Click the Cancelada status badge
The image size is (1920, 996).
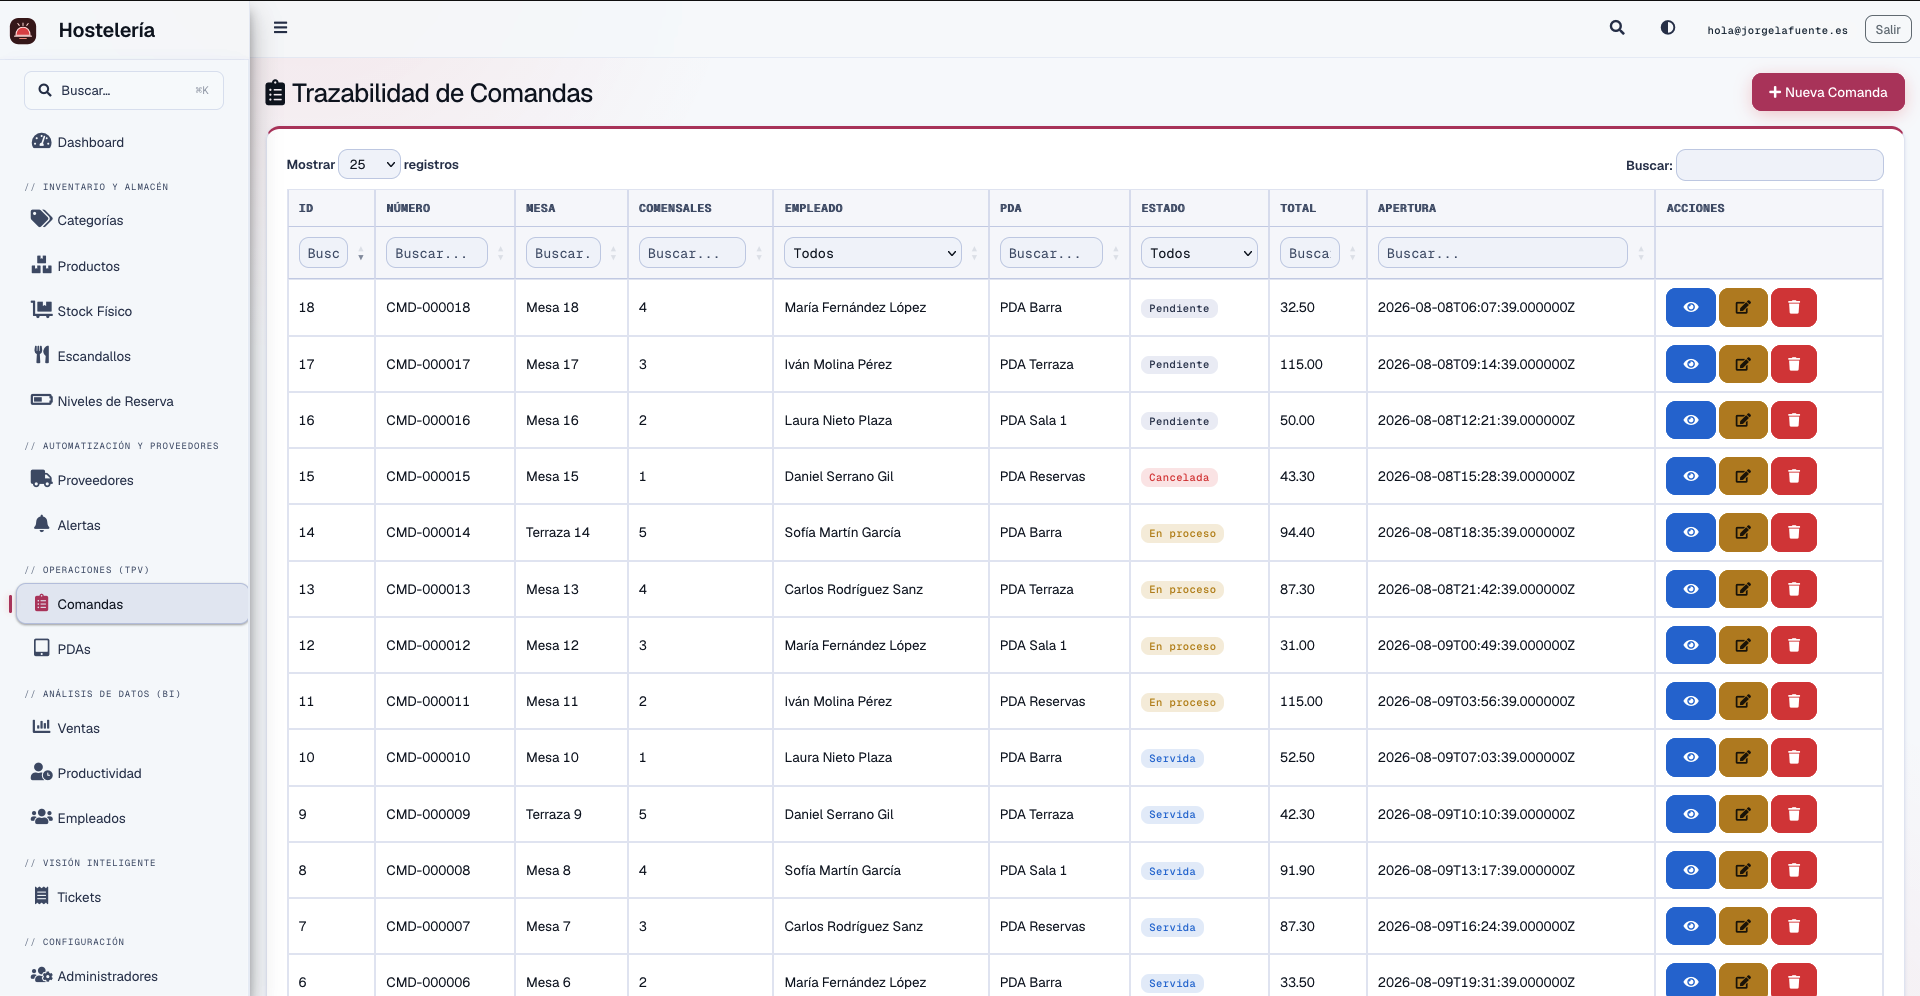point(1178,477)
